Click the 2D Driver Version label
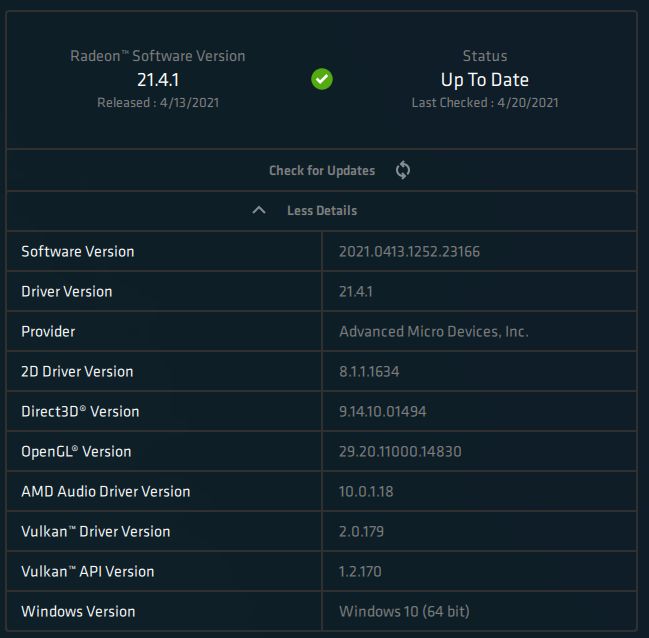 [77, 371]
